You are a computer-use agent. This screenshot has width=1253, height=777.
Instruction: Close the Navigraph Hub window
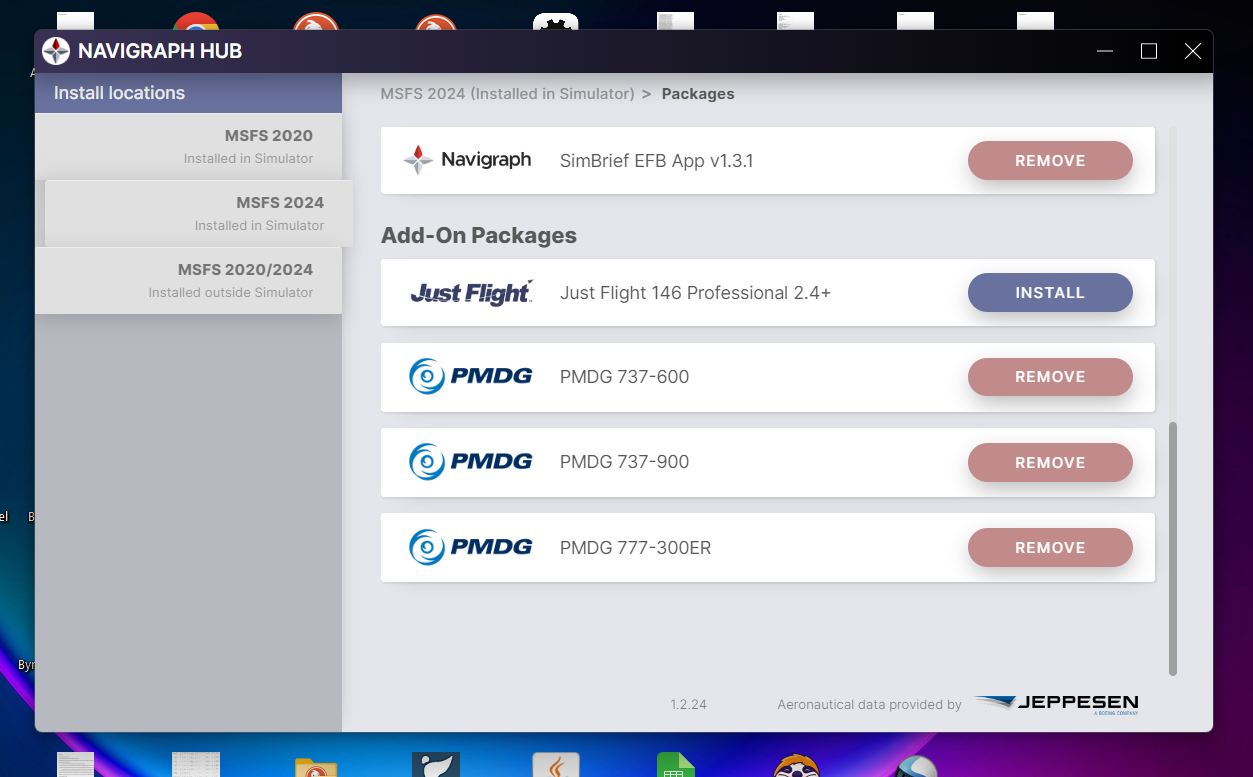1193,51
